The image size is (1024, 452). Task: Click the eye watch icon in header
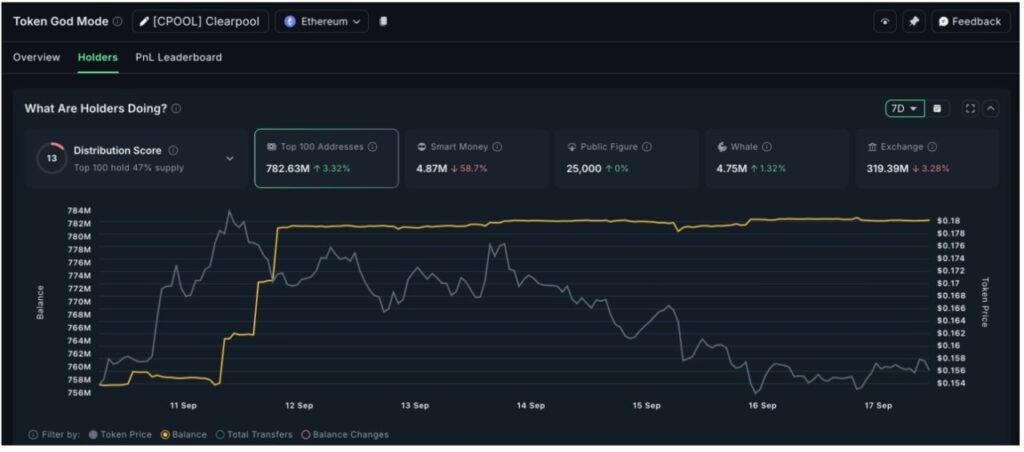pyautogui.click(x=884, y=21)
